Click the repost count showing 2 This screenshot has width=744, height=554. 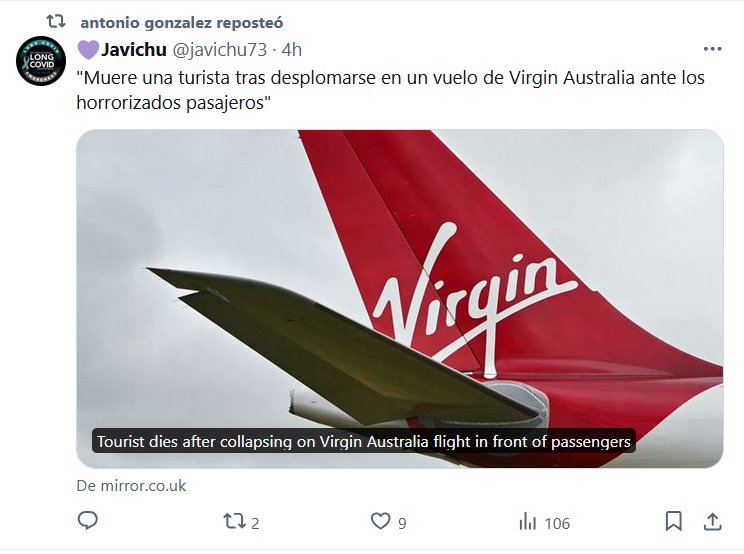(255, 524)
